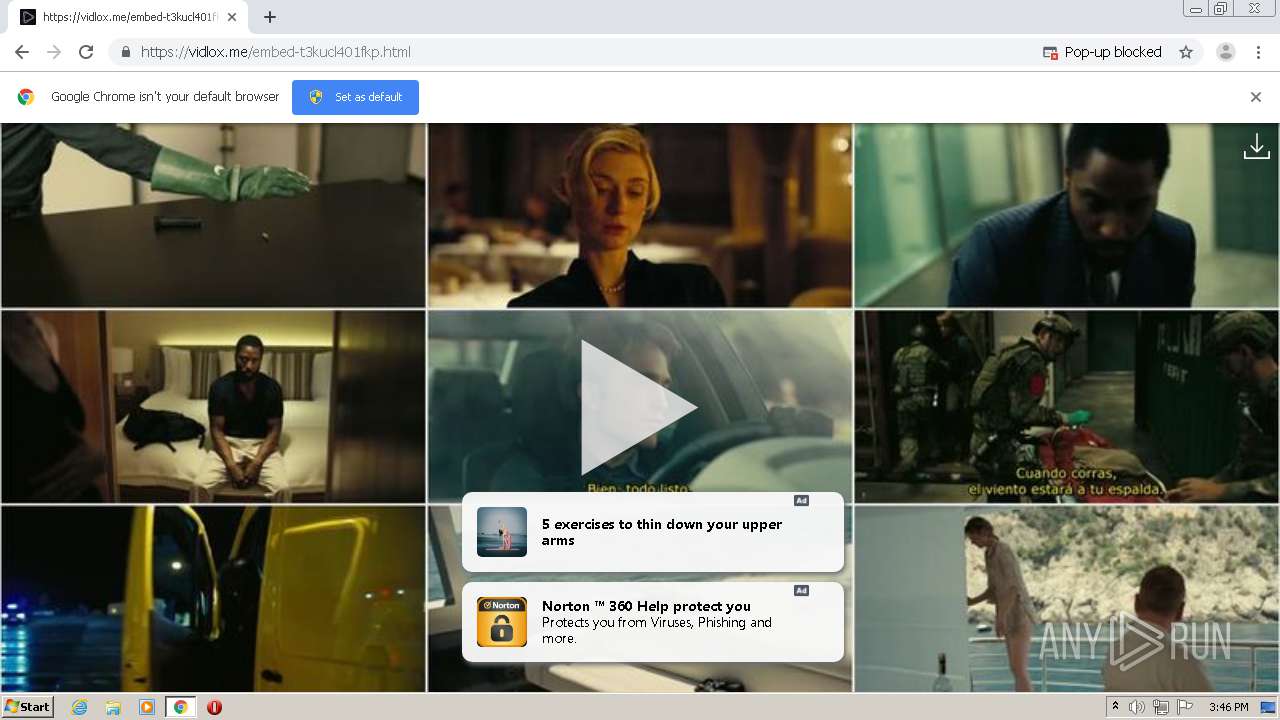Click the red Opera taskbar icon
This screenshot has width=1280, height=720.
pos(214,707)
